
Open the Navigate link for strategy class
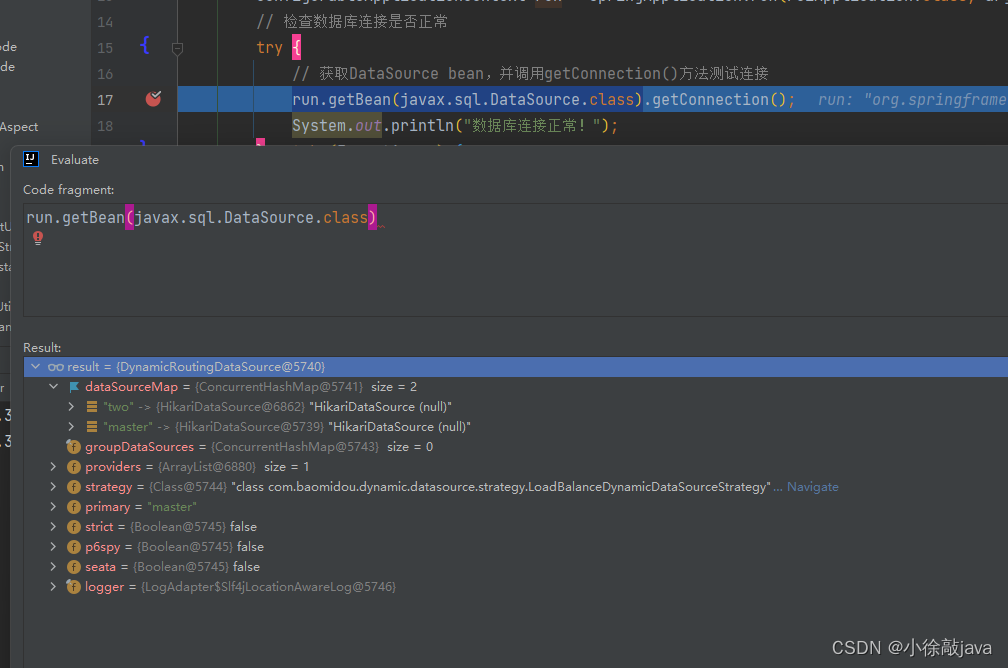(813, 487)
